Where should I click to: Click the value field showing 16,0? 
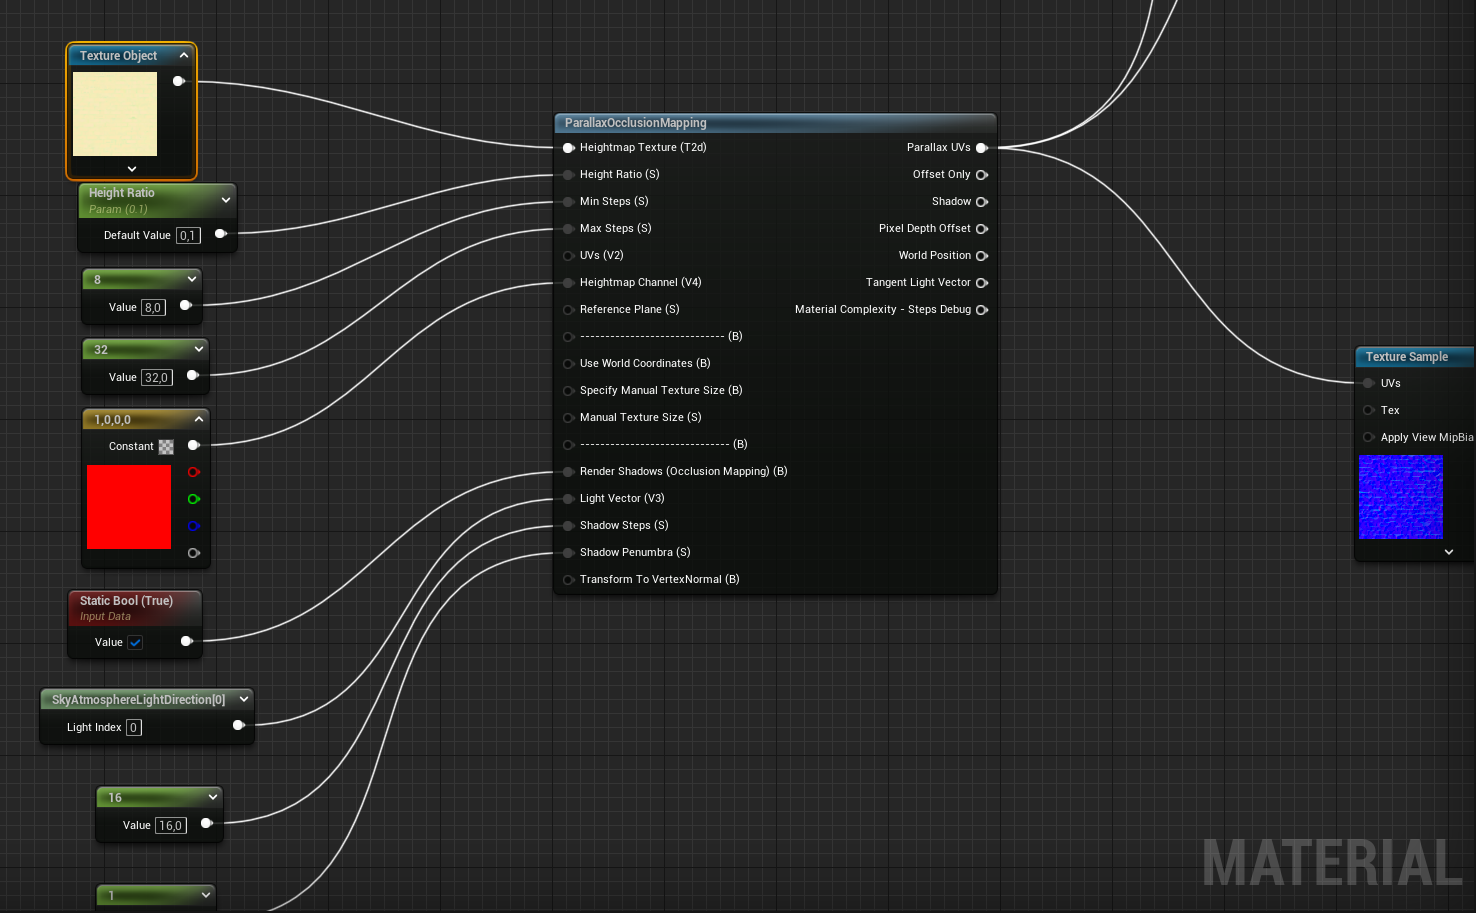coord(171,826)
